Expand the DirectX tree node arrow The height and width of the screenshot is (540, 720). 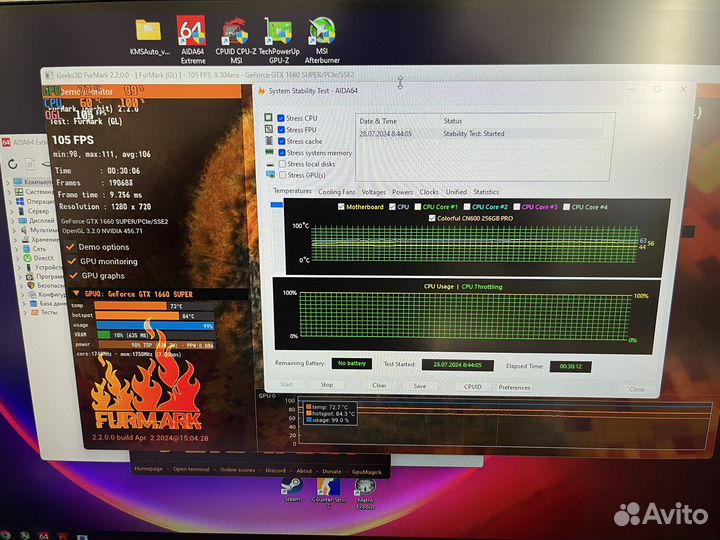[18, 259]
